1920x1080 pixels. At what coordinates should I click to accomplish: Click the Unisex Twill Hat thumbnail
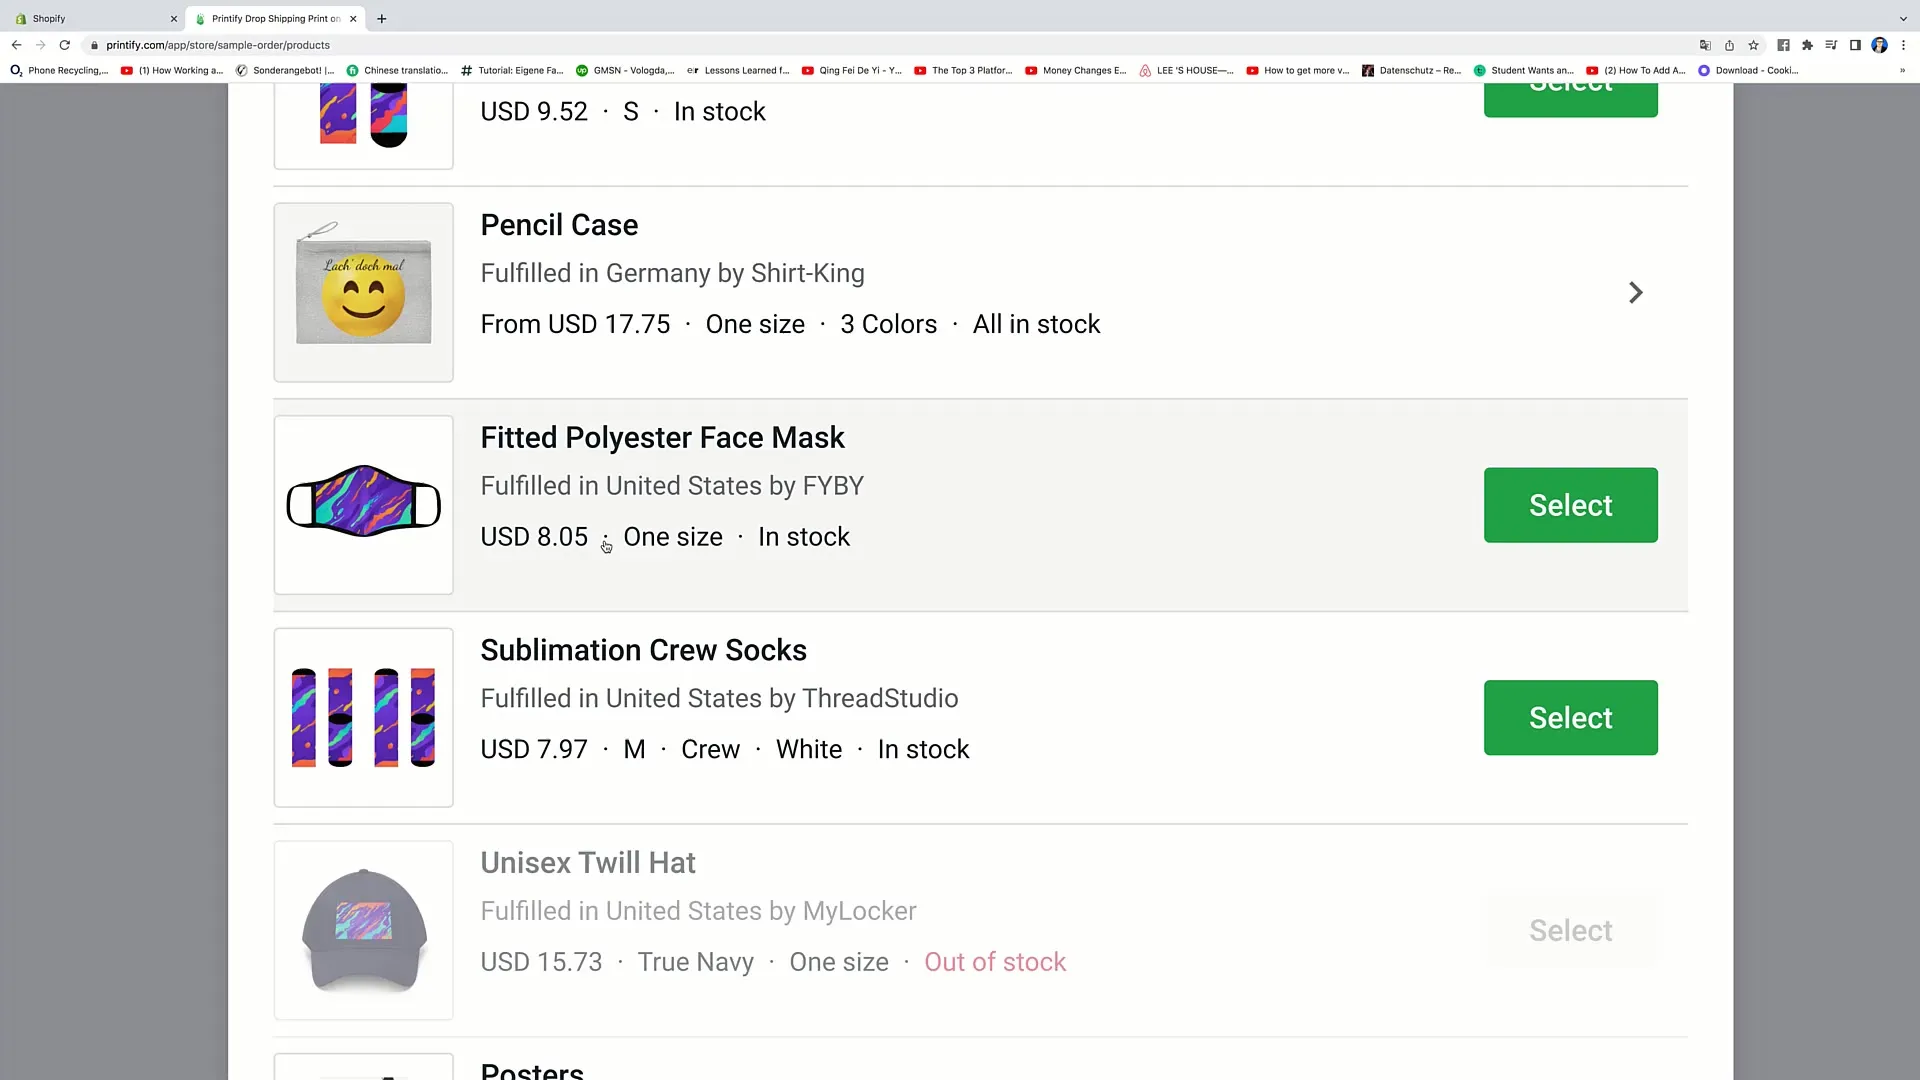[364, 930]
